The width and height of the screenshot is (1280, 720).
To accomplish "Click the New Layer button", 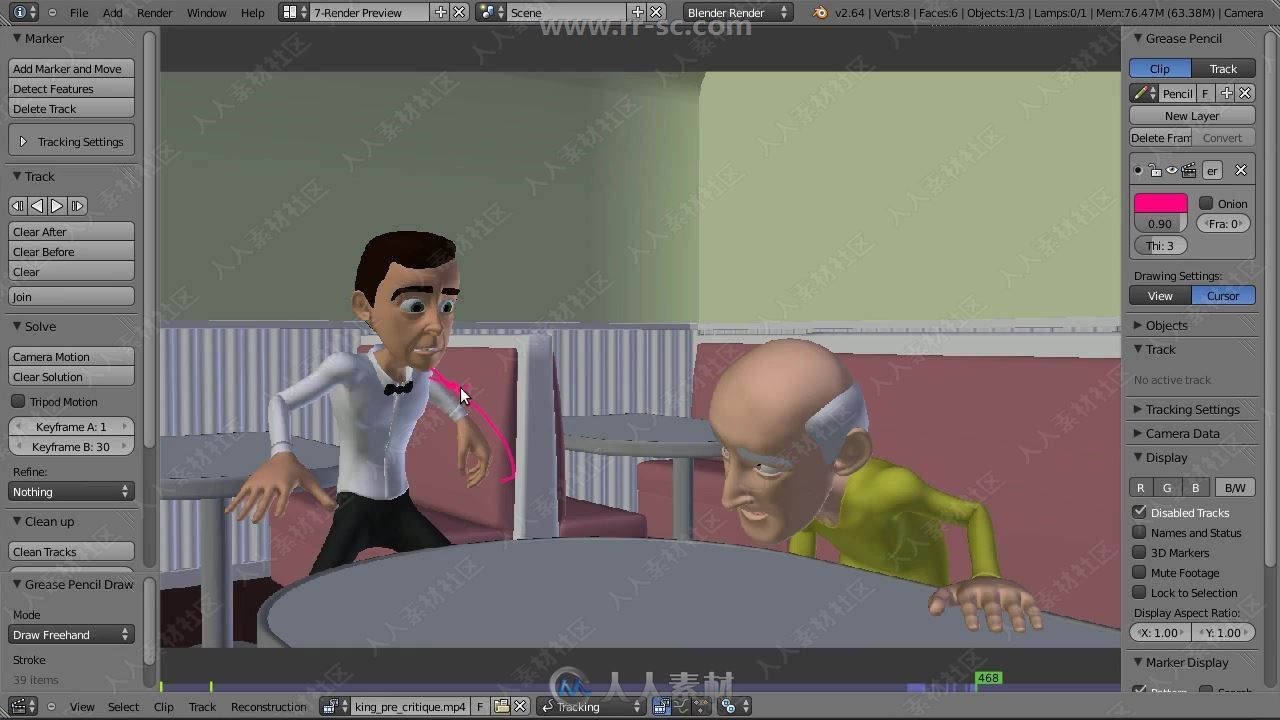I will pyautogui.click(x=1192, y=115).
